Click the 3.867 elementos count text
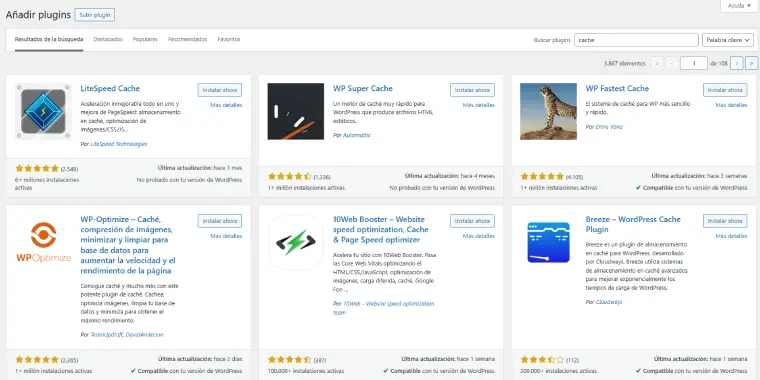 [x=625, y=63]
